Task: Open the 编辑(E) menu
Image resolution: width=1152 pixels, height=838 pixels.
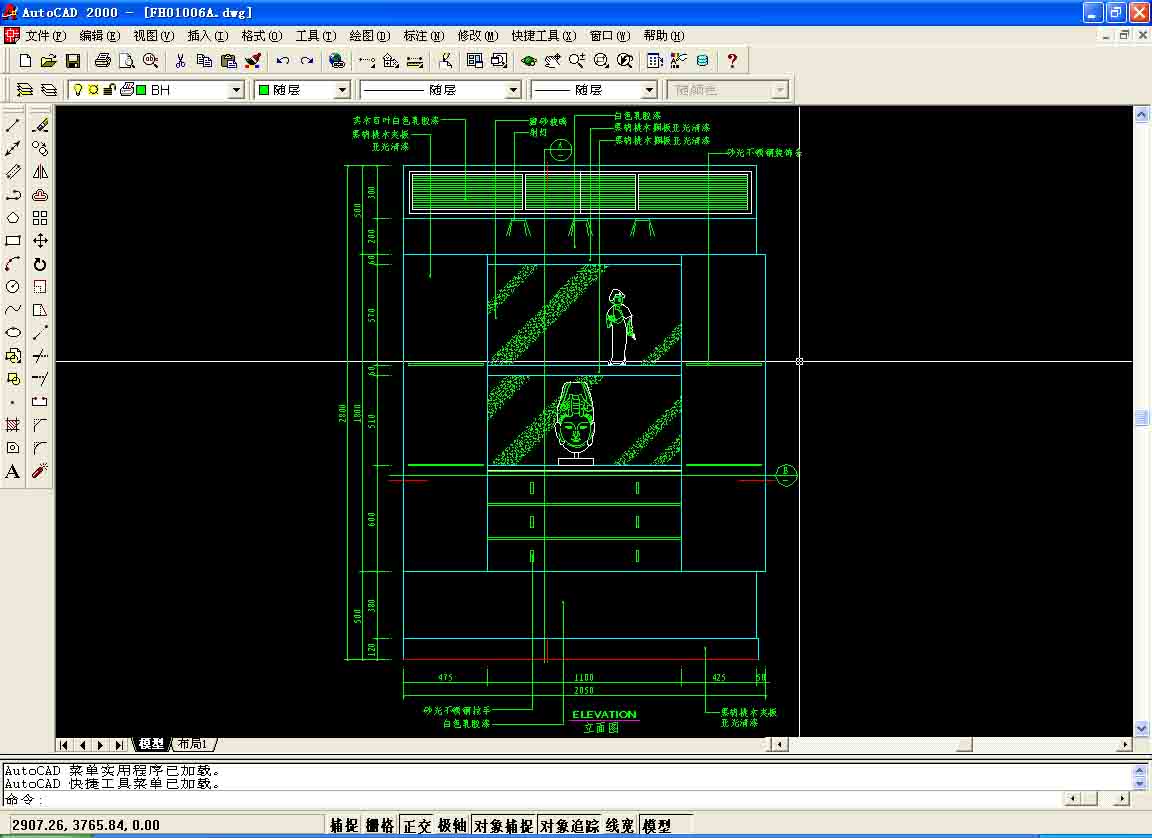Action: point(99,35)
